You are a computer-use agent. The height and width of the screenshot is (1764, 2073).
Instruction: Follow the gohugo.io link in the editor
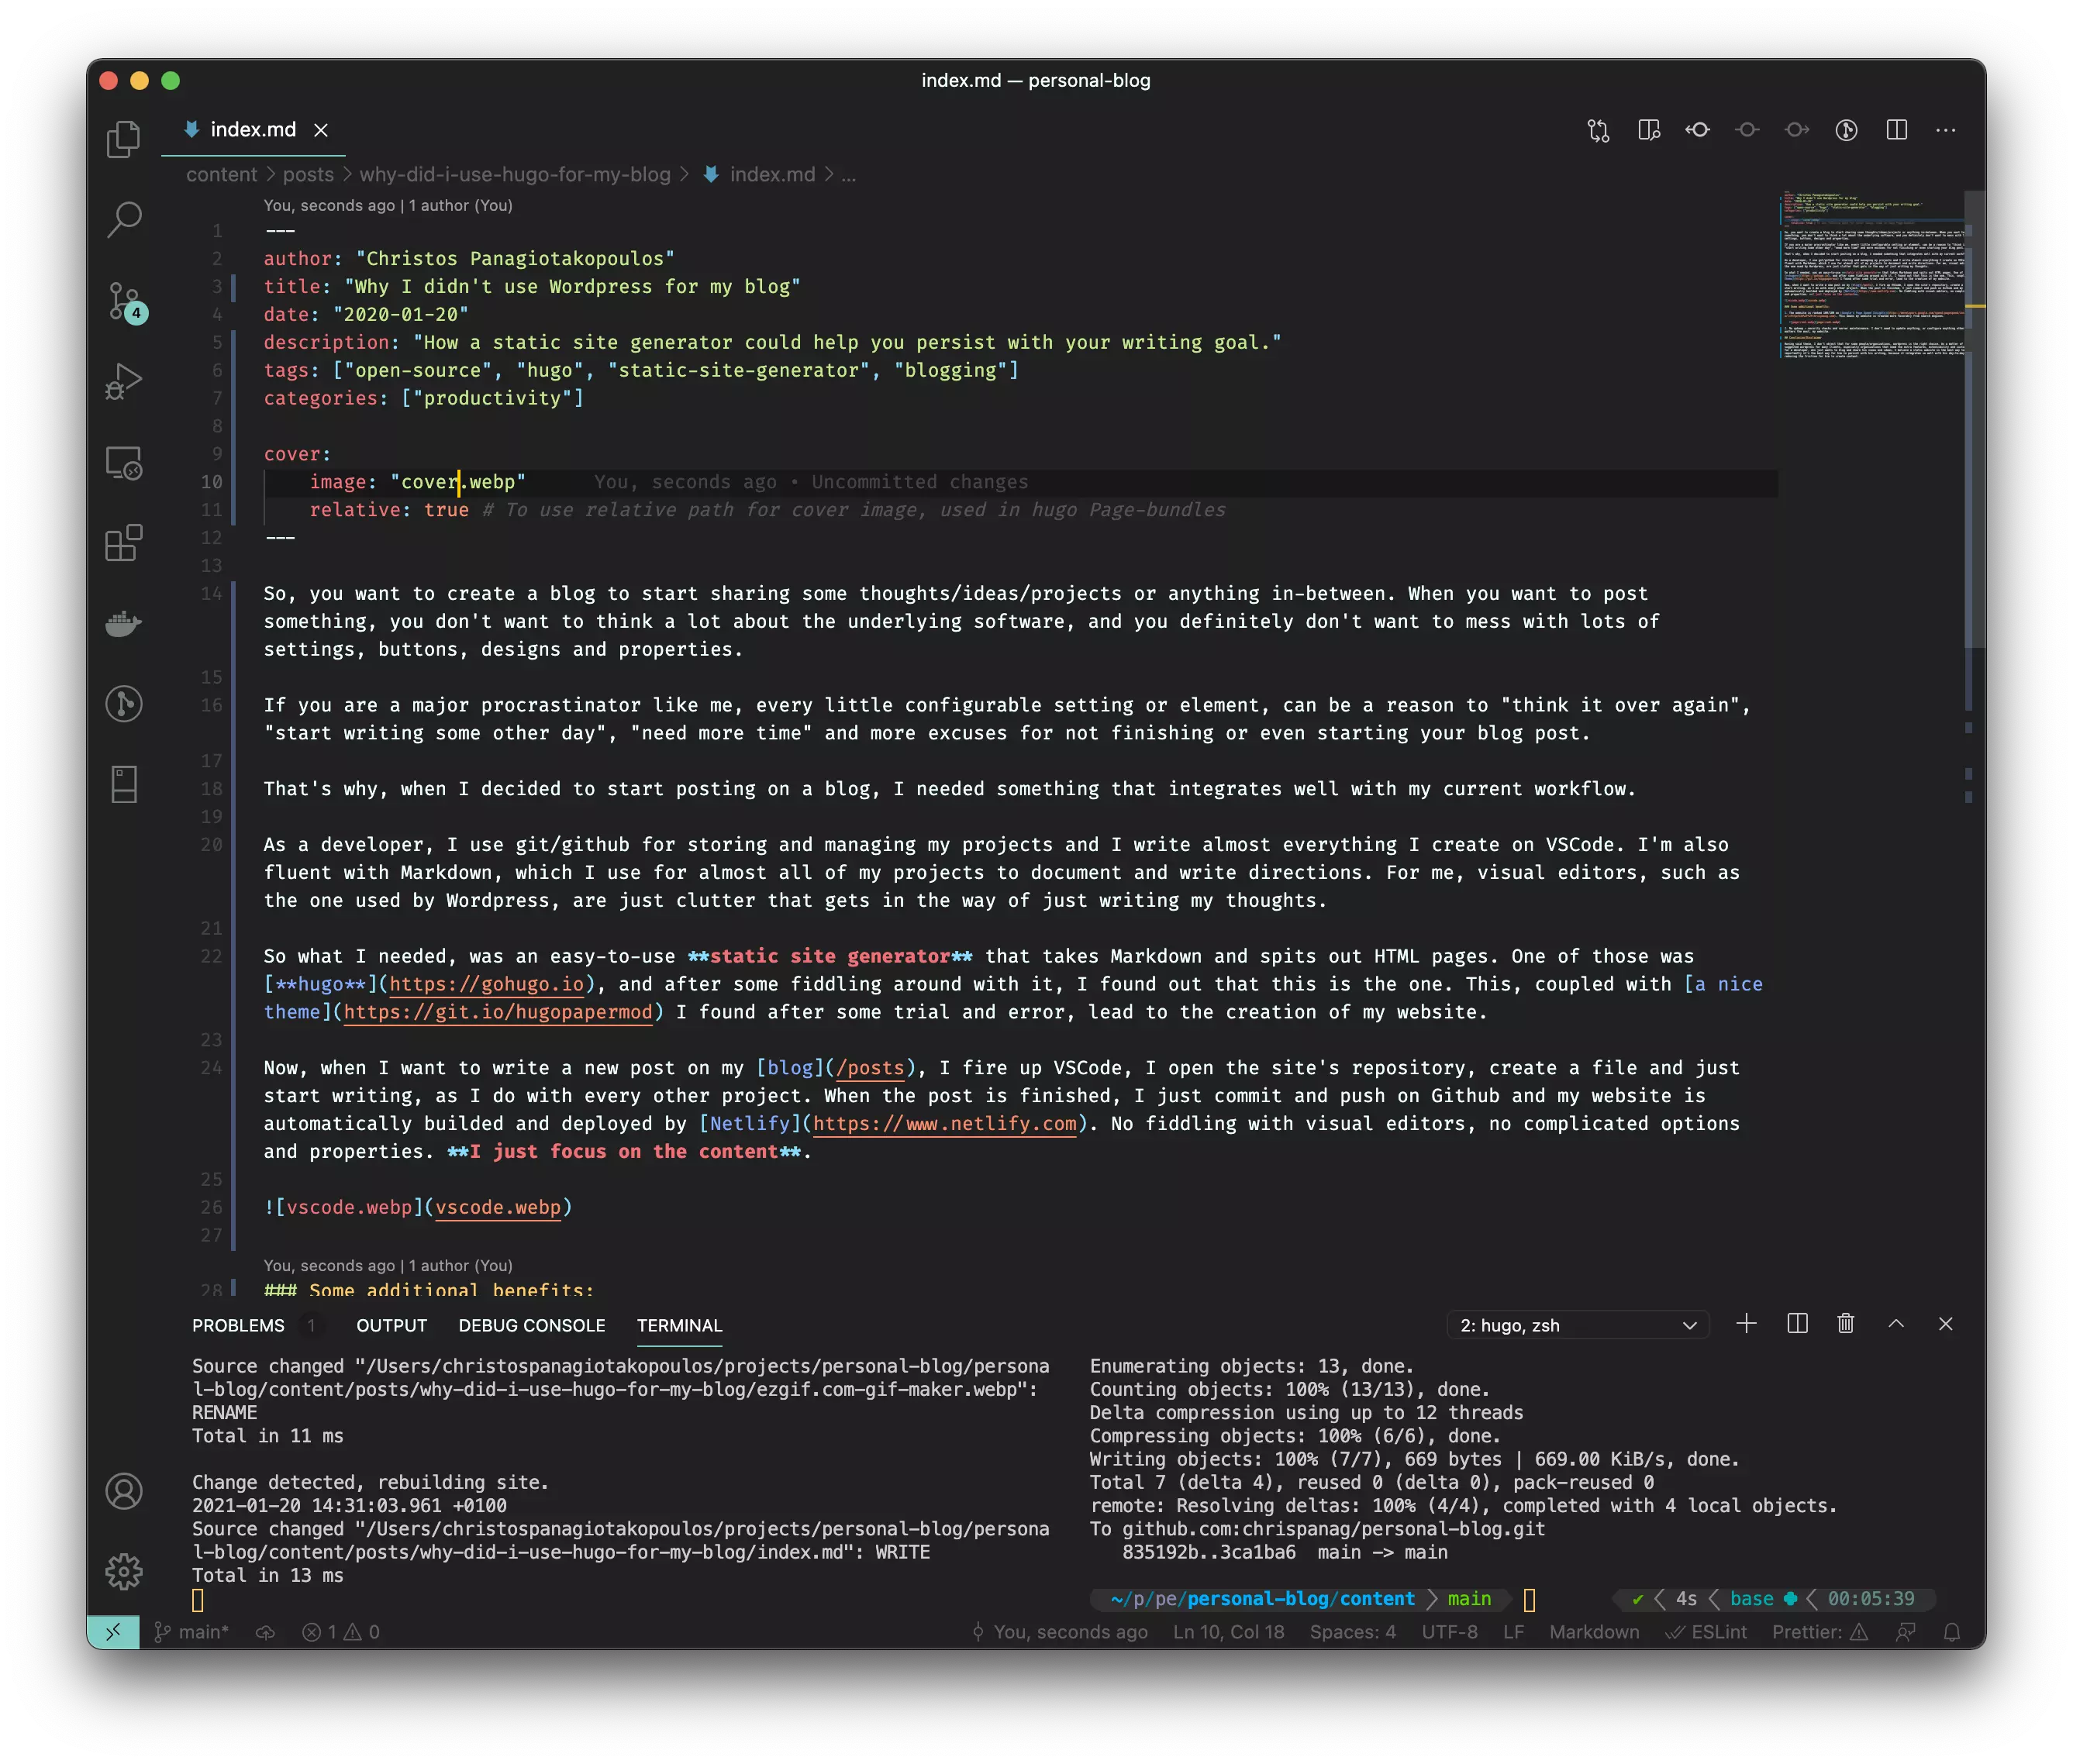pyautogui.click(x=487, y=984)
